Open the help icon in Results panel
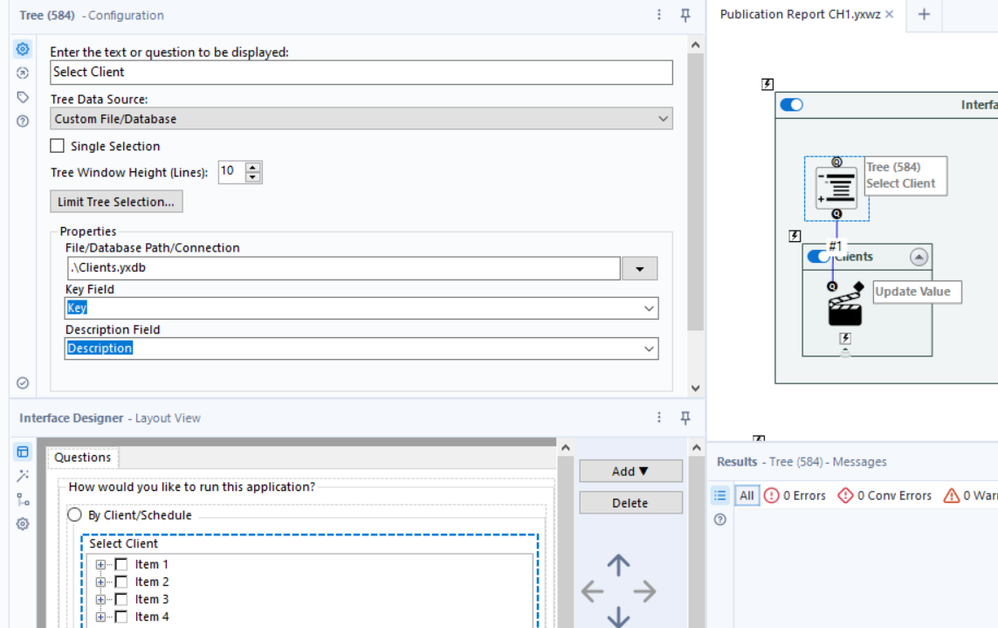 (720, 520)
